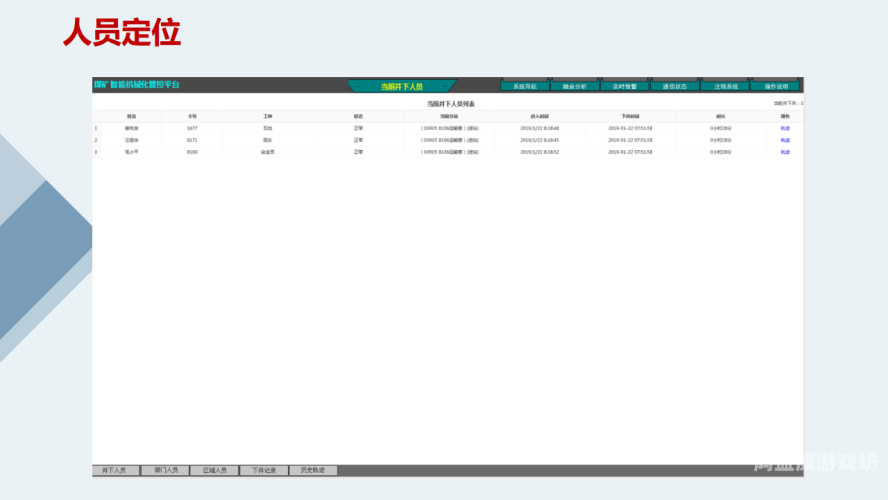The height and width of the screenshot is (500, 888).
Task: Open the 轨迹 link in row 1
Action: tap(785, 129)
